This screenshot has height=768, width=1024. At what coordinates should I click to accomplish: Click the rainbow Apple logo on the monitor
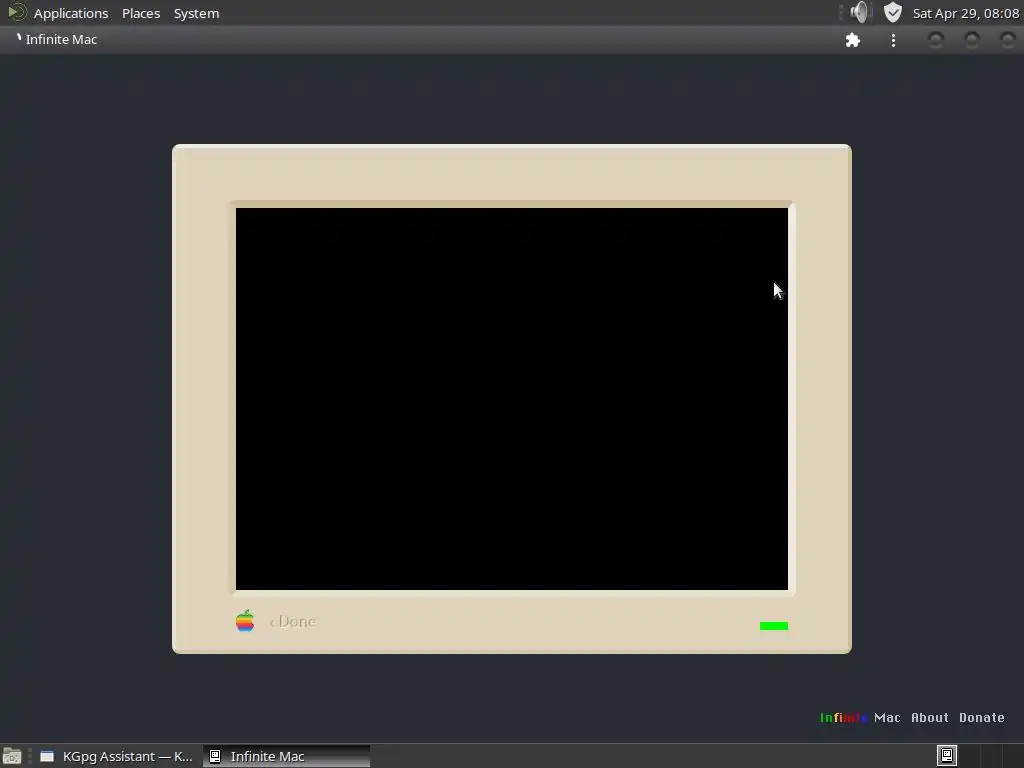(x=245, y=621)
